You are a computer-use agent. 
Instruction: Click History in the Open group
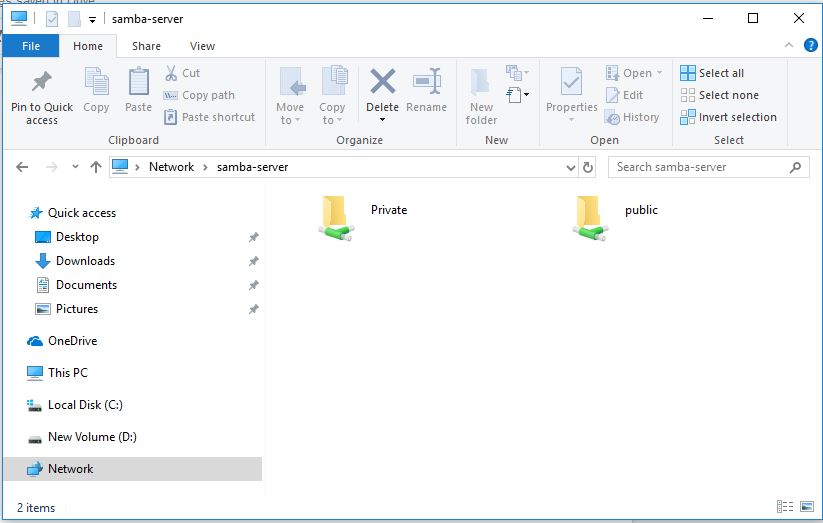[632, 117]
